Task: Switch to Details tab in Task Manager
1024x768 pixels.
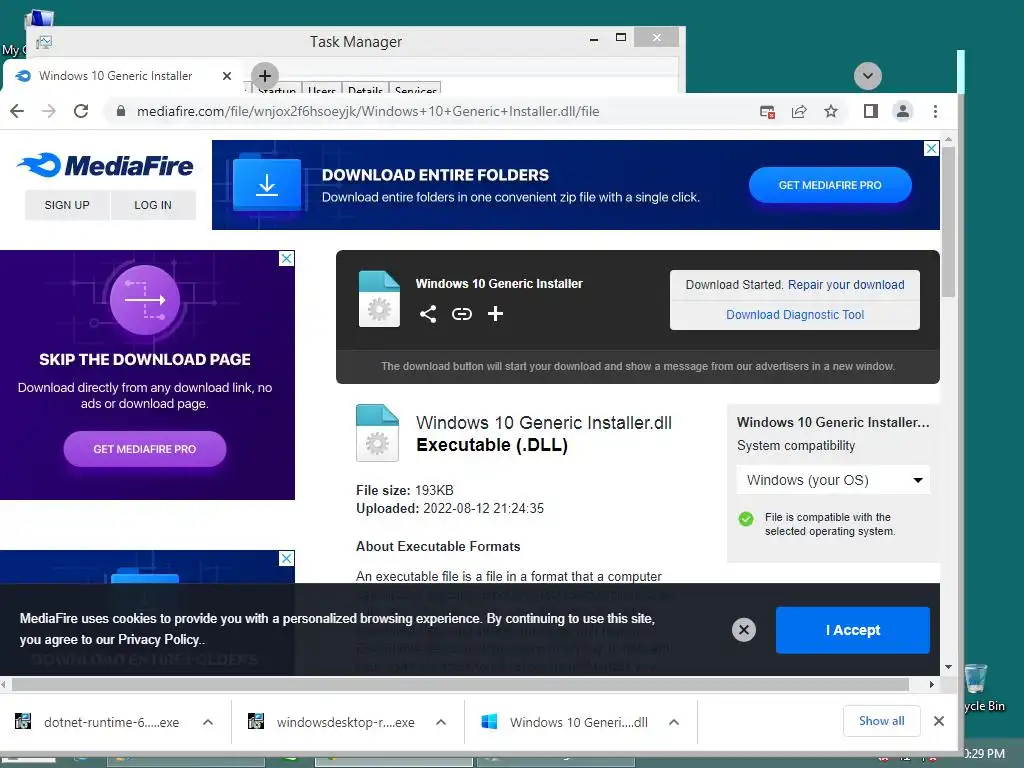Action: pos(365,89)
